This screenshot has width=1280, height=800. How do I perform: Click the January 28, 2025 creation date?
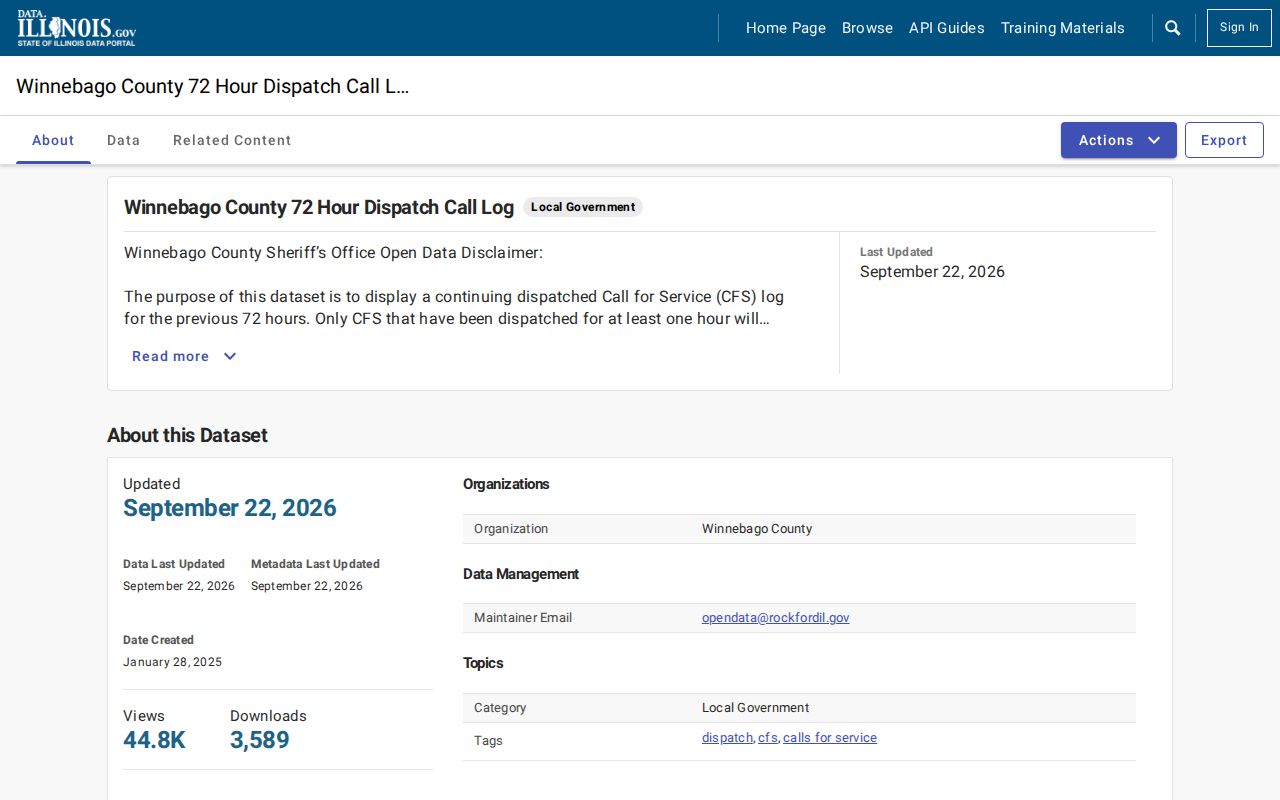coord(173,662)
